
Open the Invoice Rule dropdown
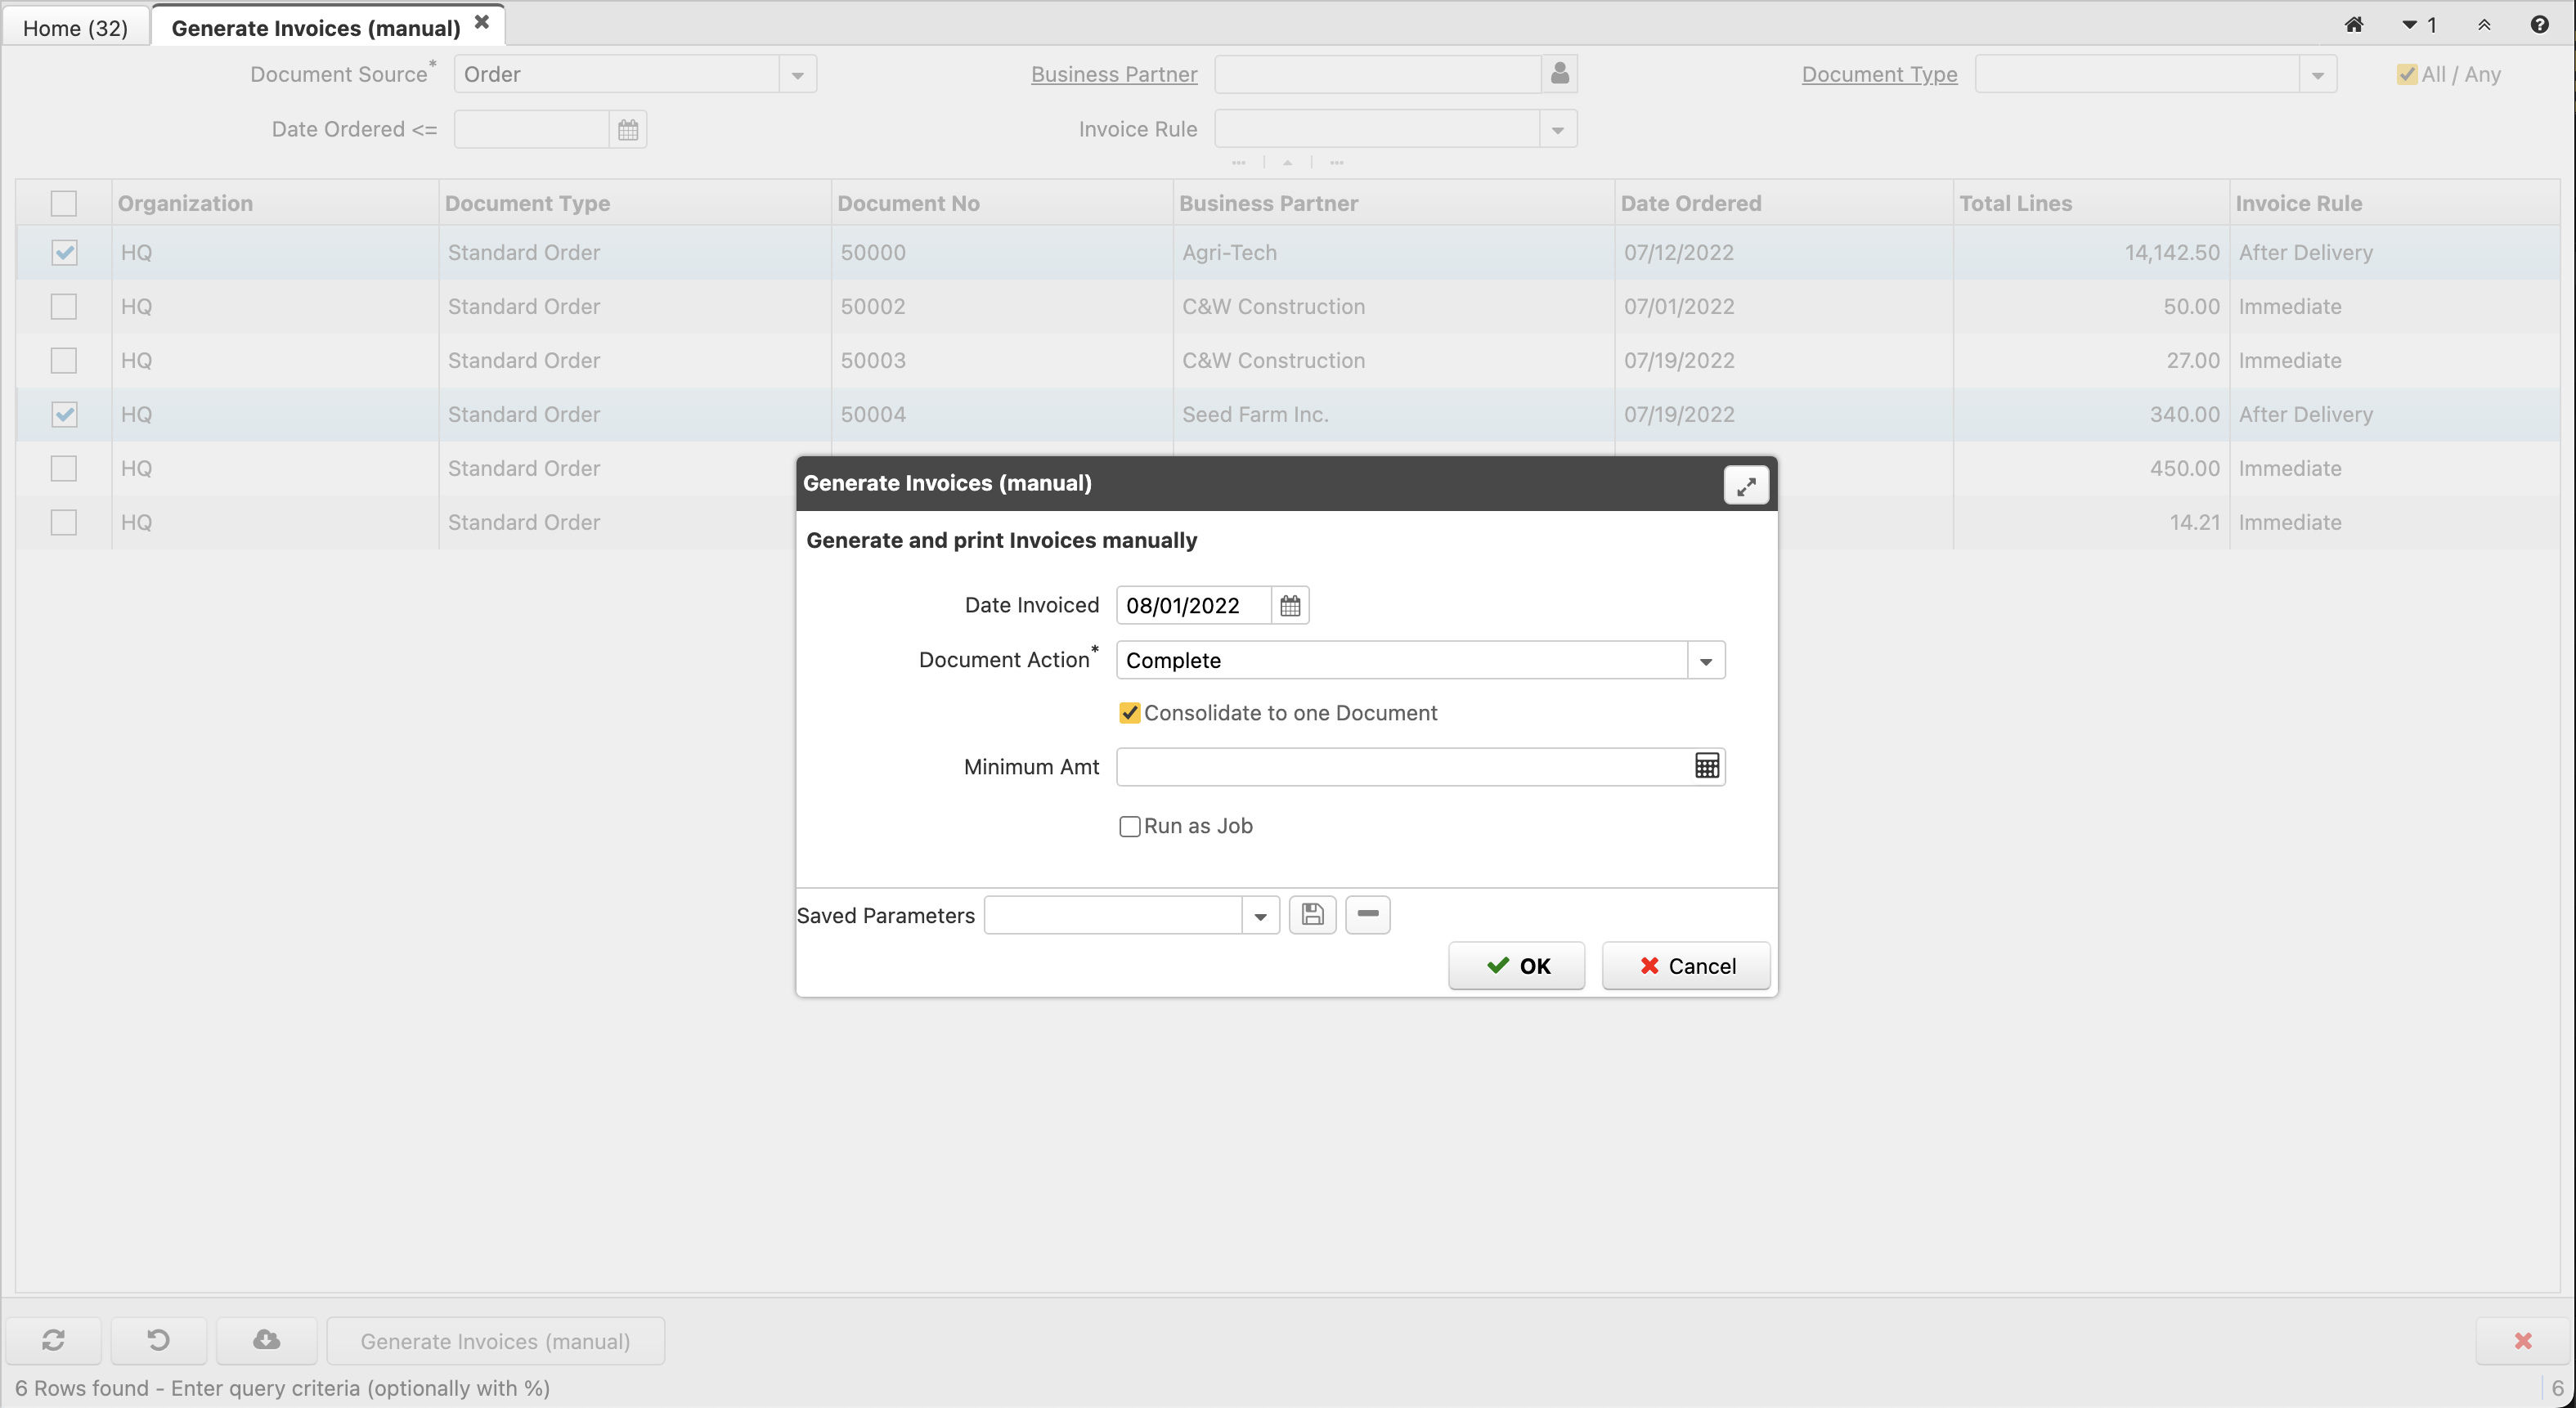pos(1557,128)
